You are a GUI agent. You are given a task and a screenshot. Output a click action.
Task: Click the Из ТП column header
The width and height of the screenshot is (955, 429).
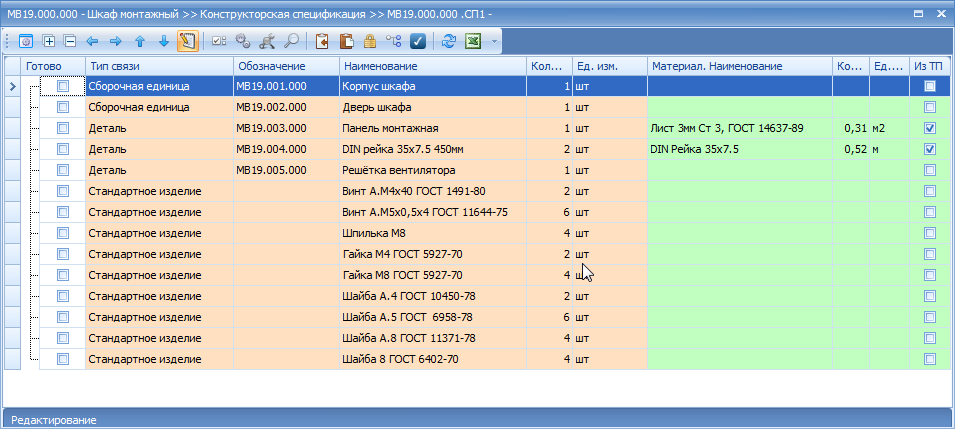(x=929, y=66)
